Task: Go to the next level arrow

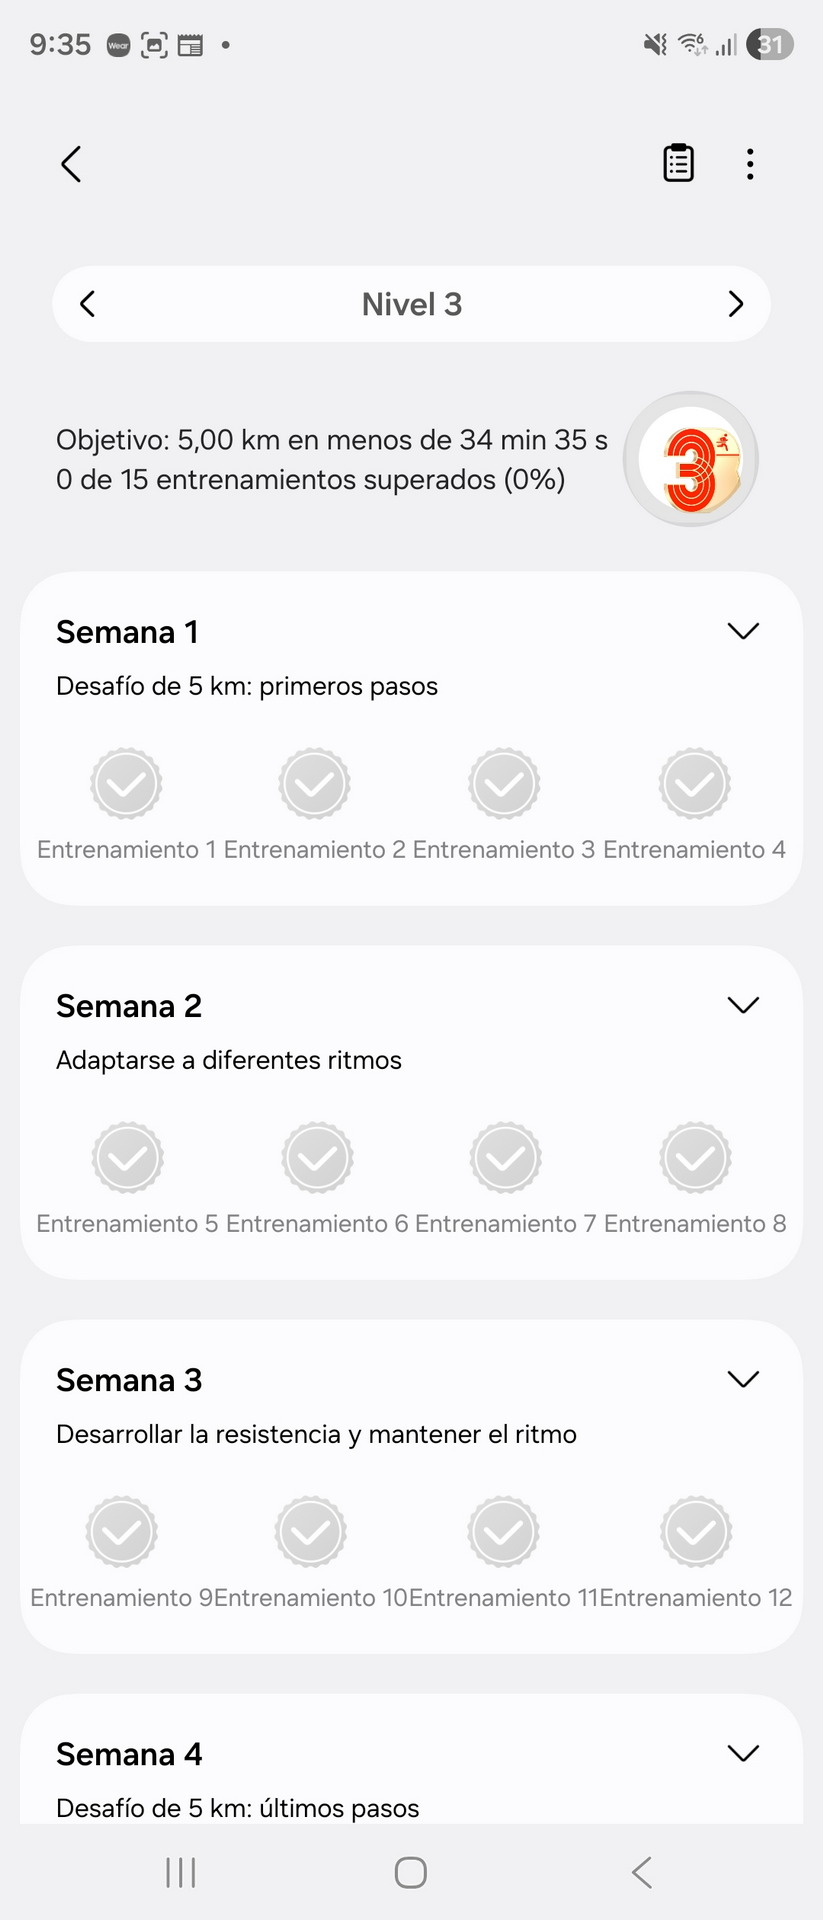Action: tap(736, 304)
